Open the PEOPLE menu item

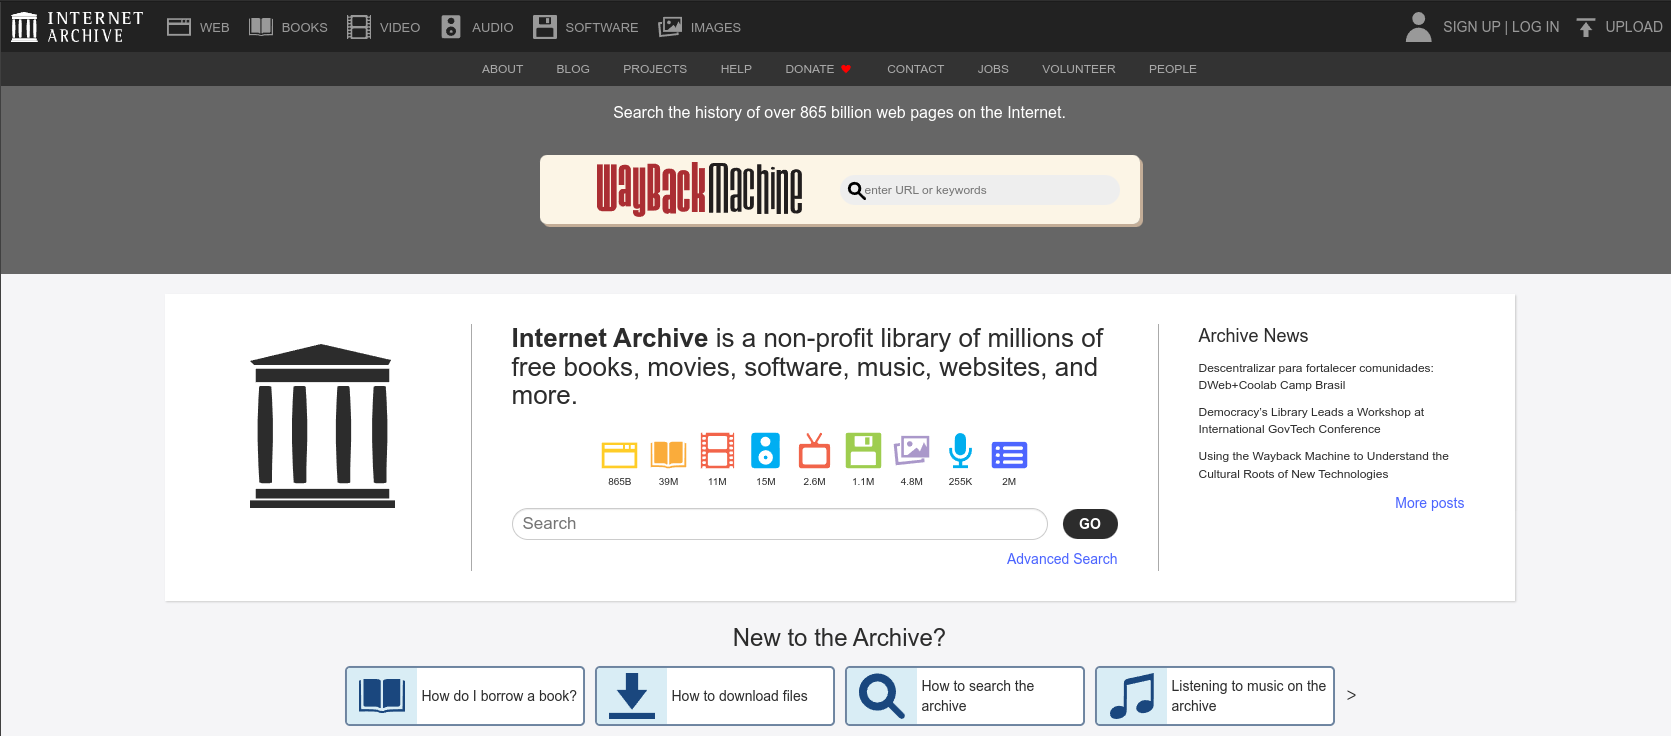click(1172, 69)
